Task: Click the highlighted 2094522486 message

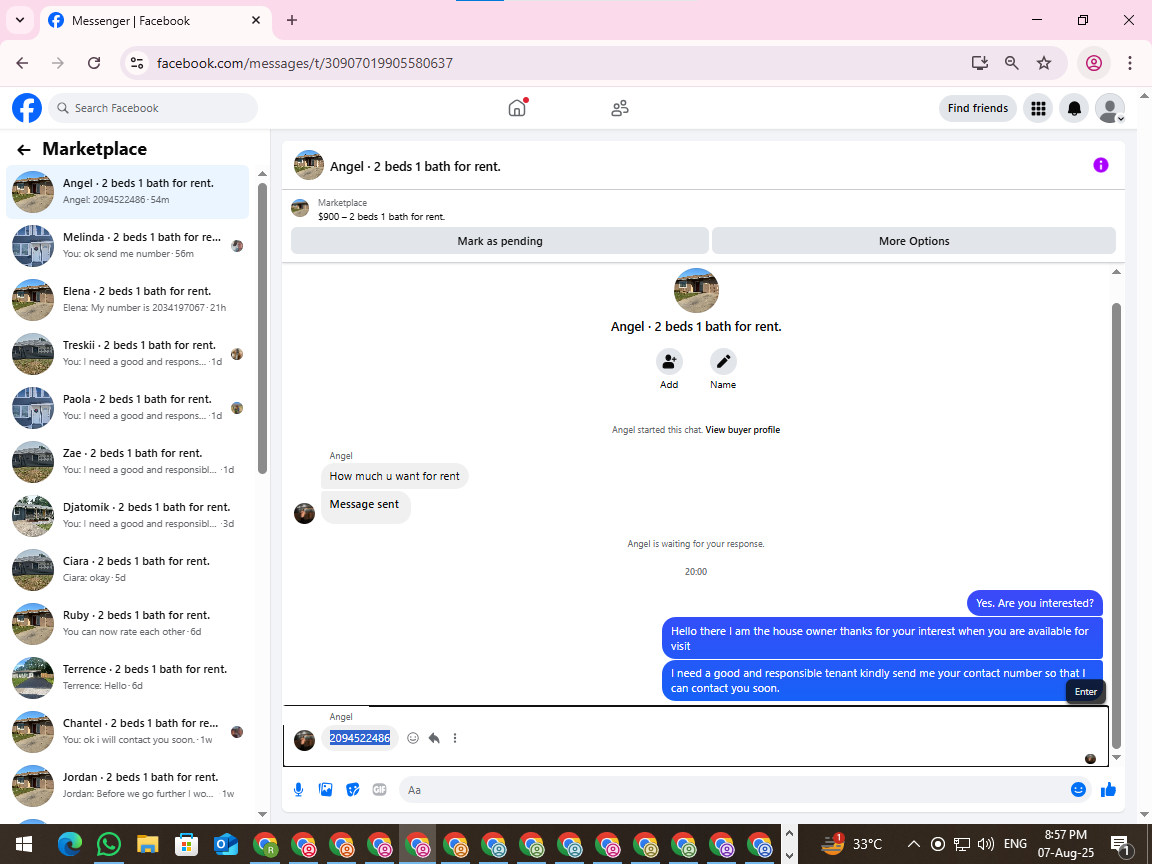Action: (x=359, y=738)
